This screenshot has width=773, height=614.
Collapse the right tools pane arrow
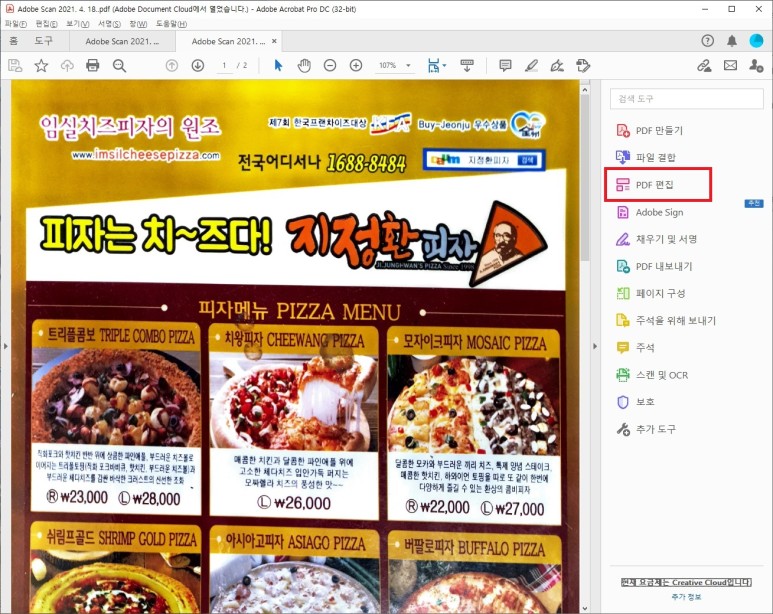pos(595,346)
